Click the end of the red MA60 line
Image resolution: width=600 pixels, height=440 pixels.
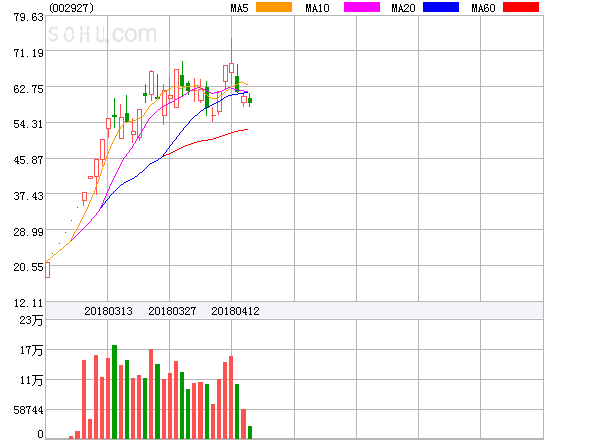coord(248,129)
